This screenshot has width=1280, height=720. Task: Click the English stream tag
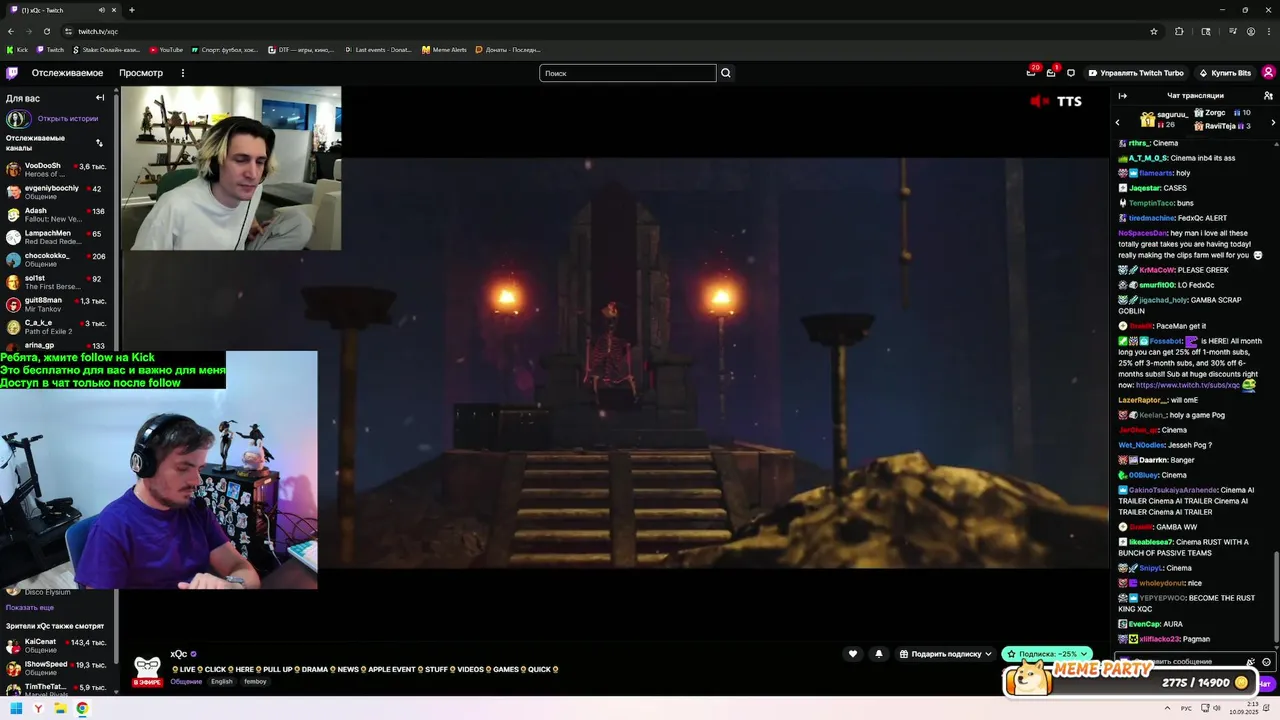[x=222, y=682]
